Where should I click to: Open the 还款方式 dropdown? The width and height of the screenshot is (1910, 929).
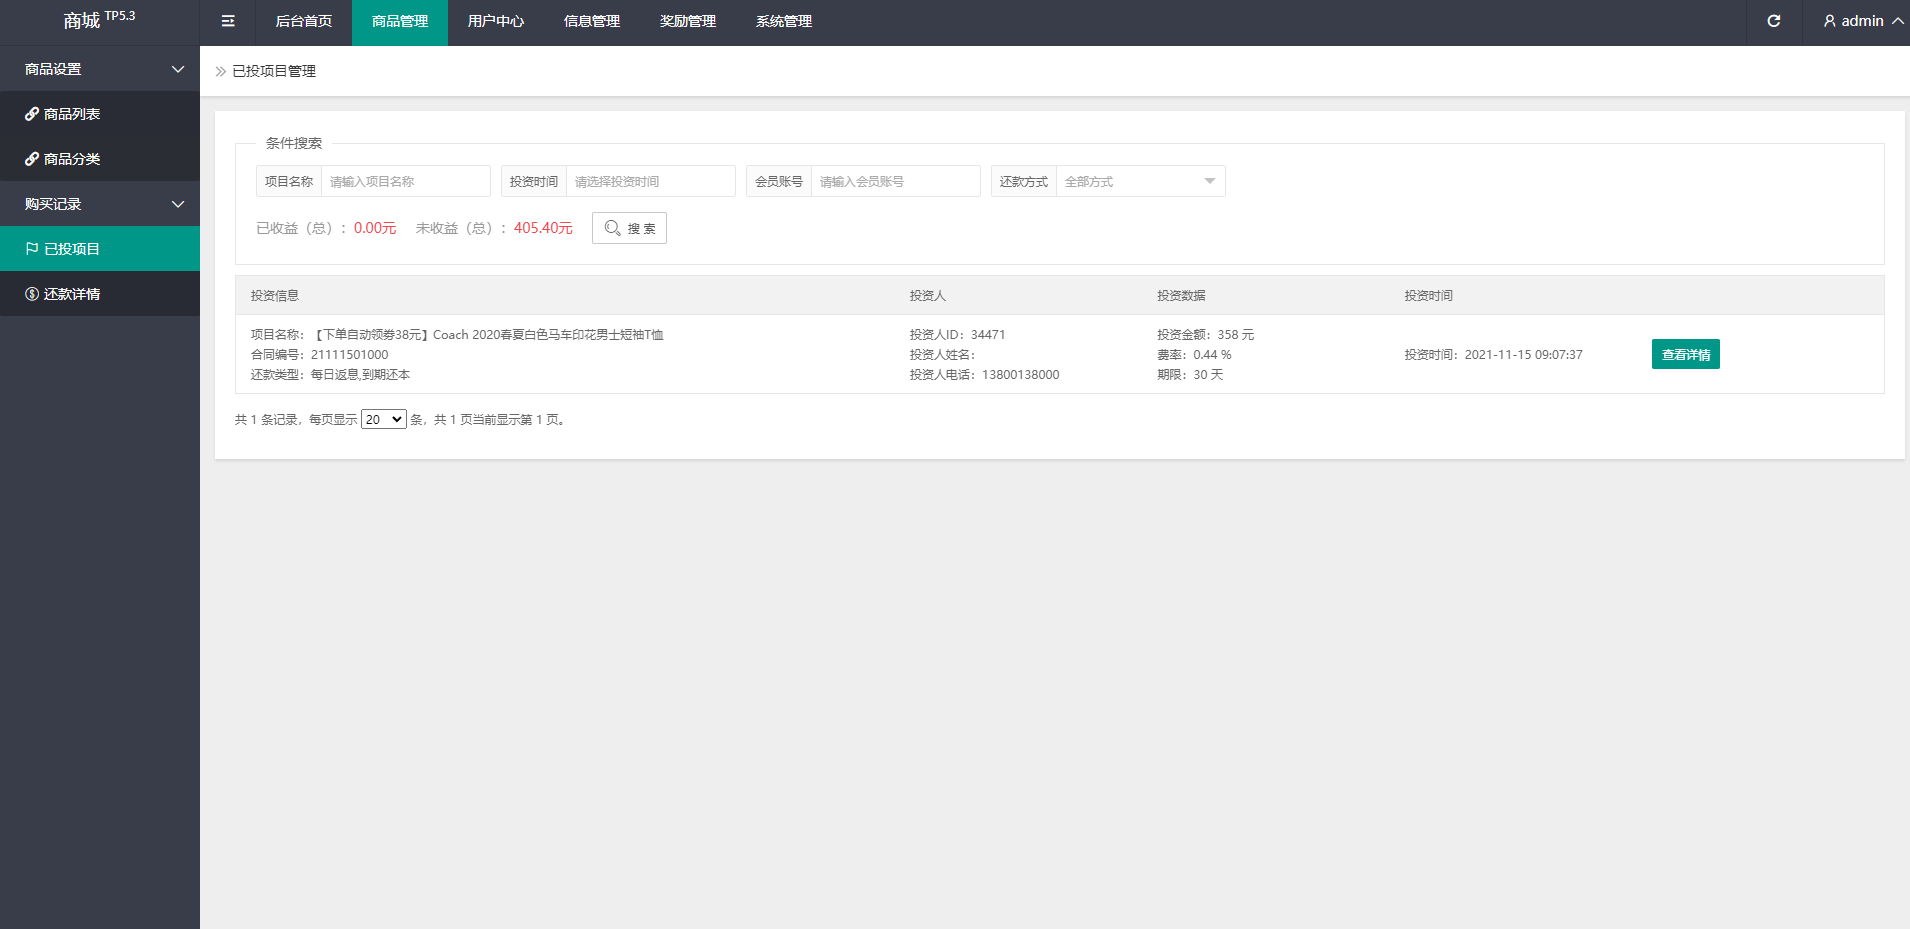pos(1139,181)
